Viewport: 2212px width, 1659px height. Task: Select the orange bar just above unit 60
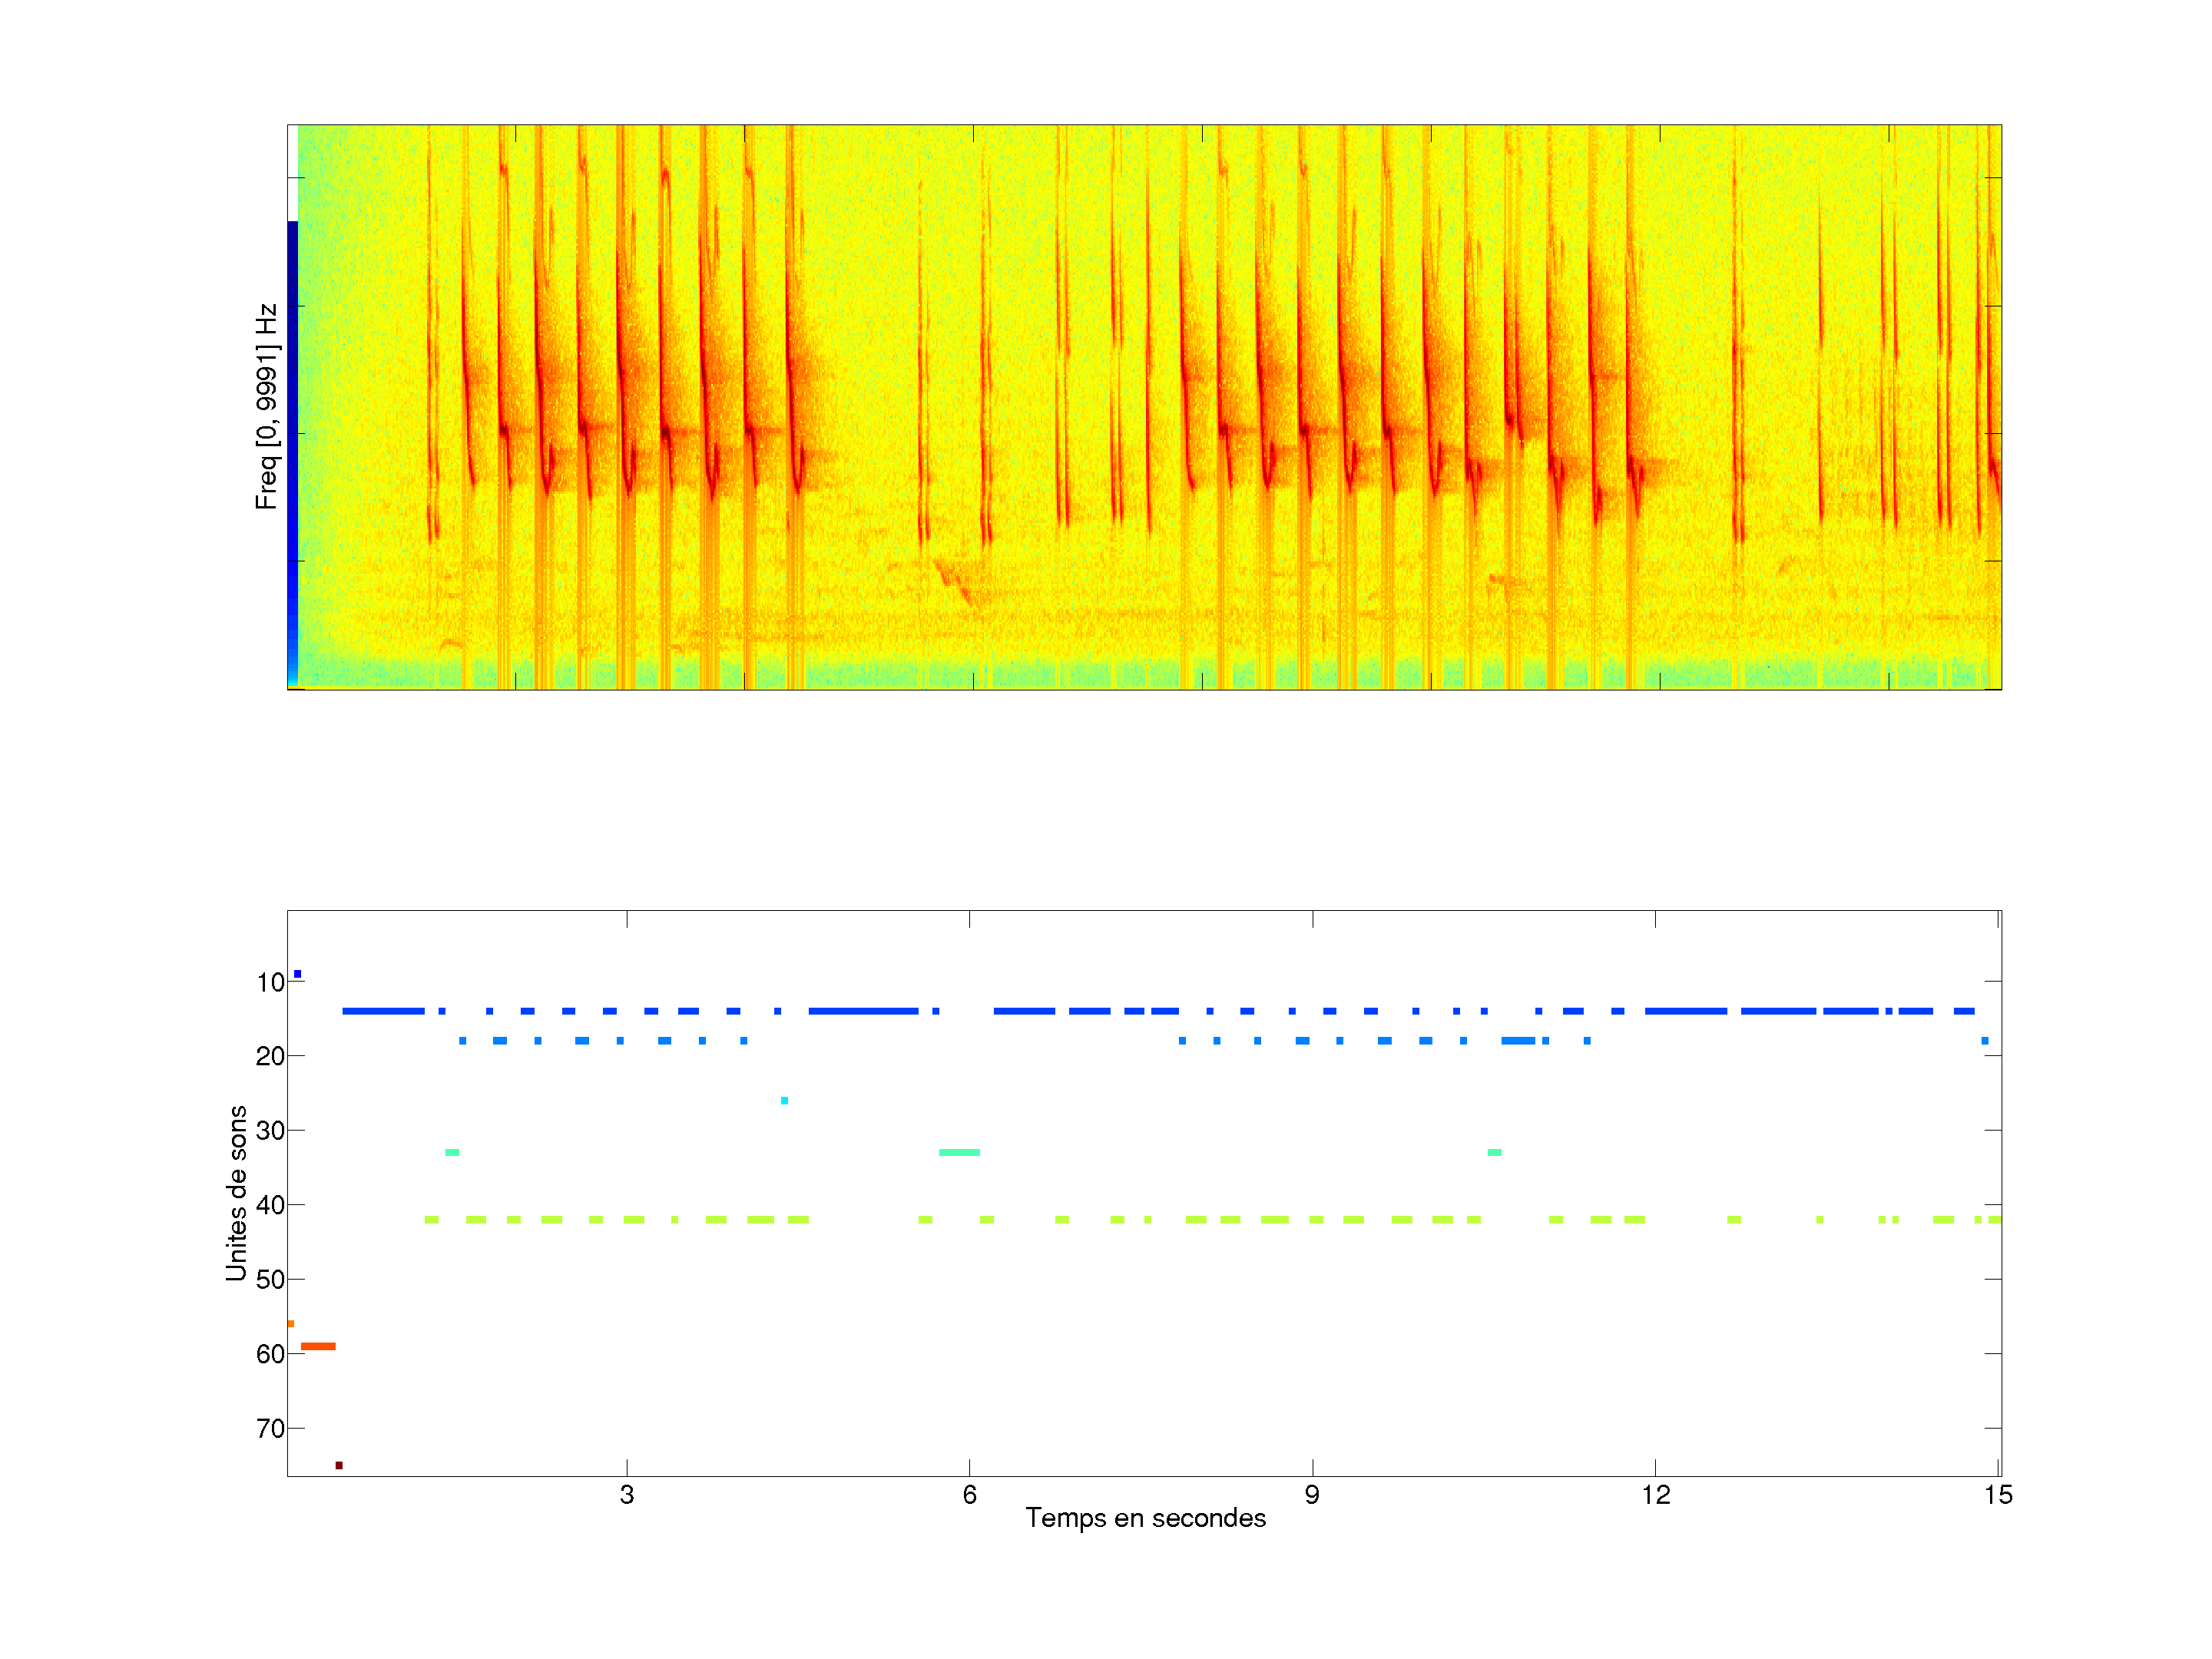point(318,1346)
